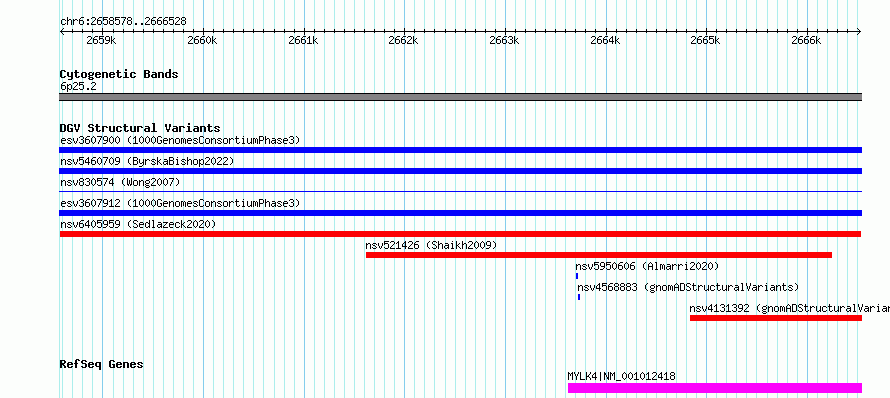This screenshot has width=890, height=398.
Task: Click the chr6:2658578..2666528 coordinate label
Action: [x=123, y=22]
